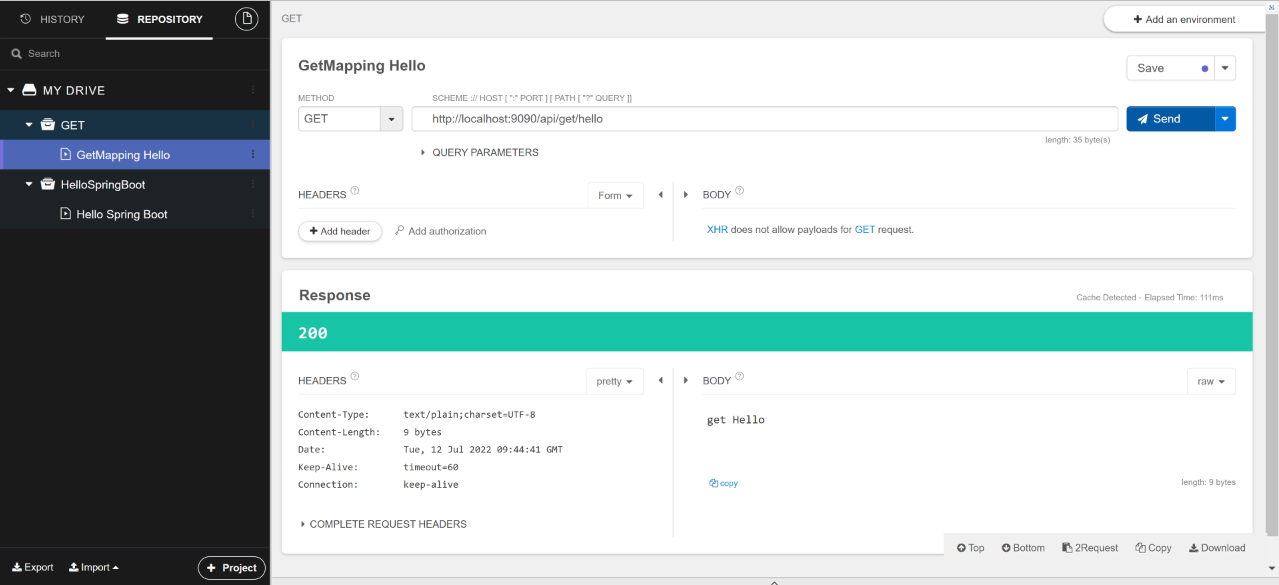Expand QUERY PARAMETERS section
The height and width of the screenshot is (585, 1279).
[x=479, y=153]
